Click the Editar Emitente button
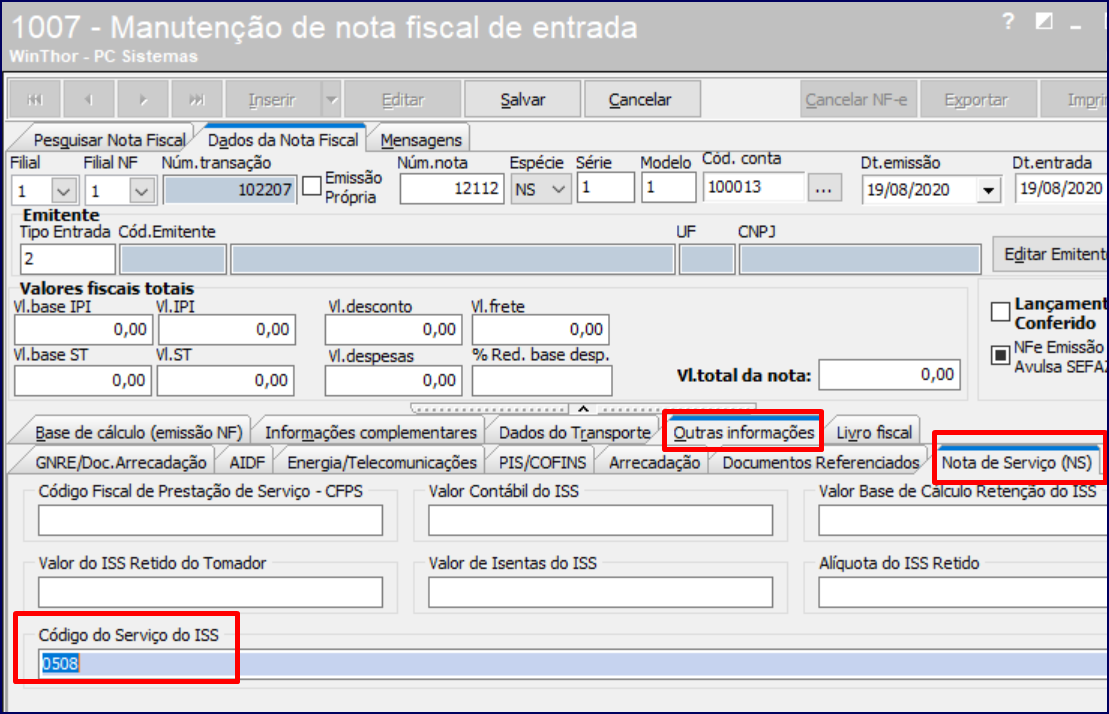The height and width of the screenshot is (714, 1109). 1051,254
